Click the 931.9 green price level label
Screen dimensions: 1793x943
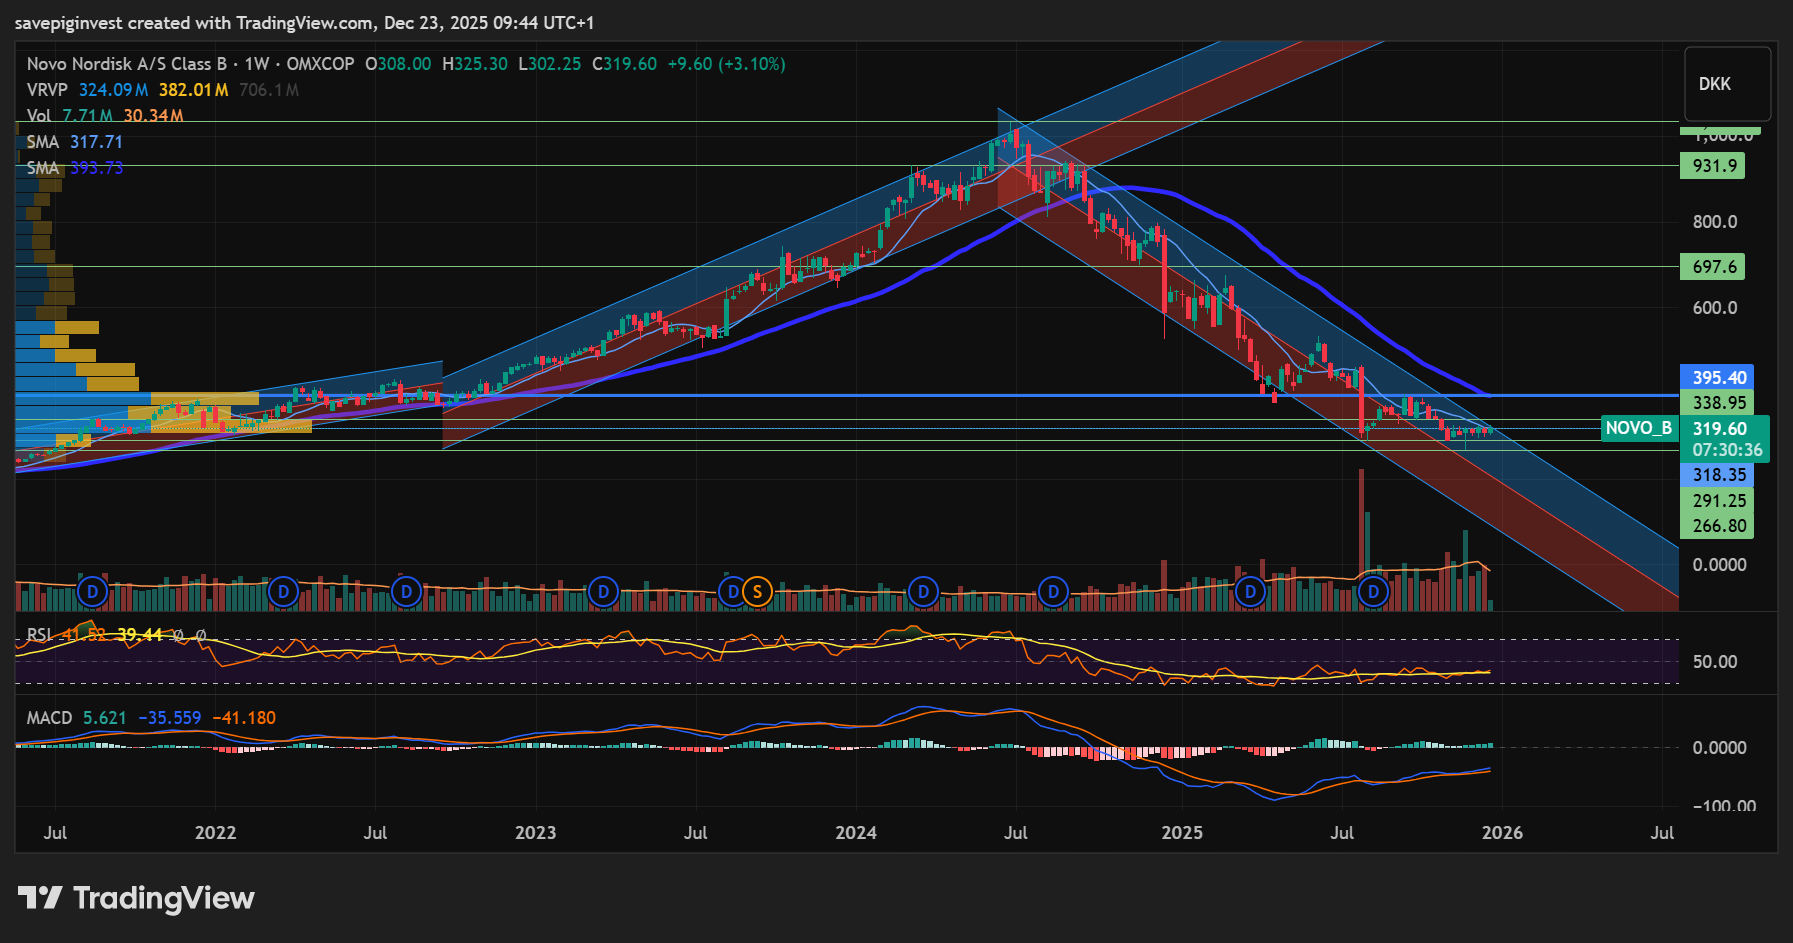click(x=1716, y=165)
